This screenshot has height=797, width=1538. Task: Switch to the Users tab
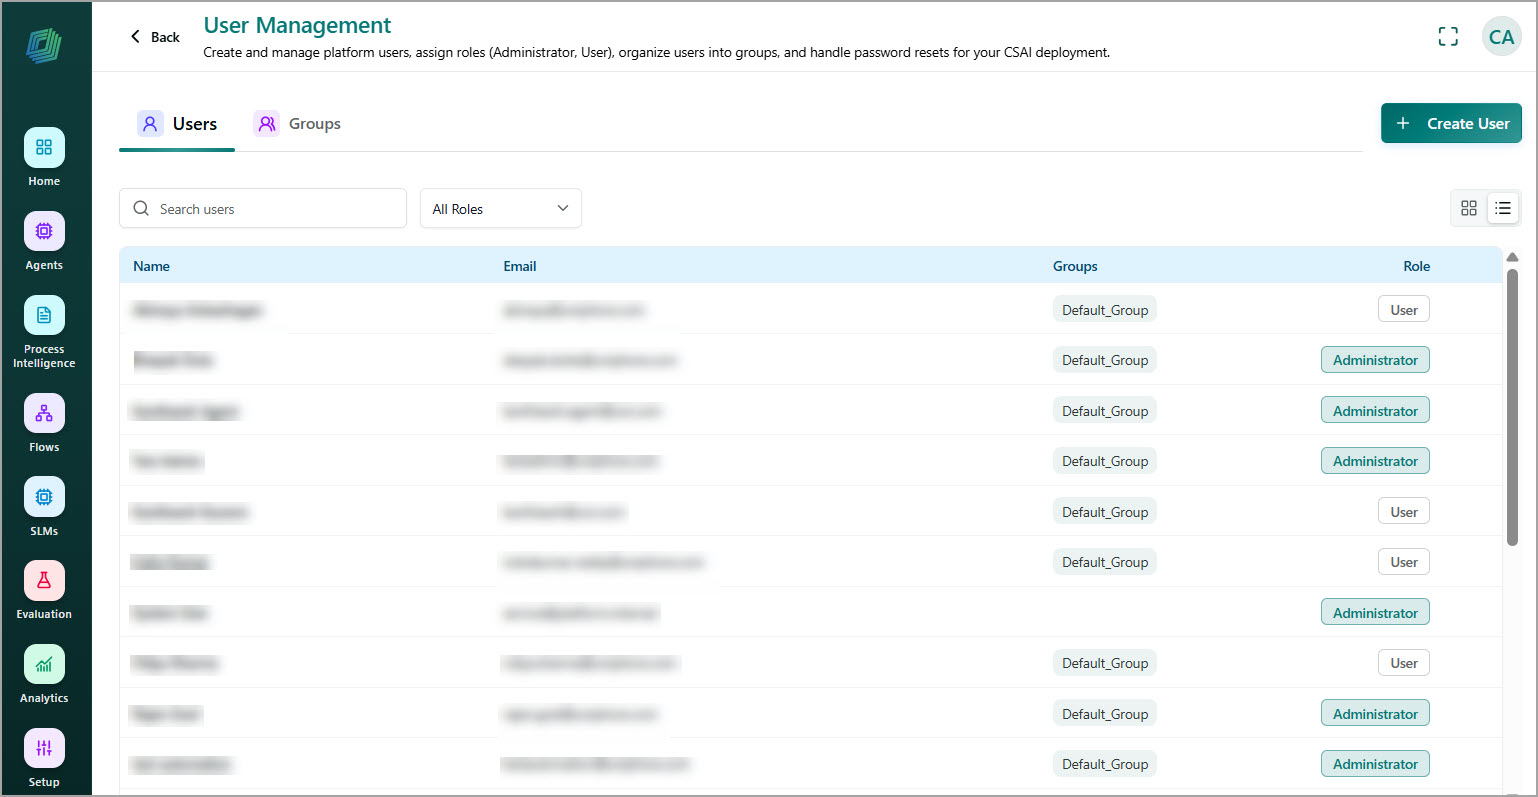coord(177,124)
